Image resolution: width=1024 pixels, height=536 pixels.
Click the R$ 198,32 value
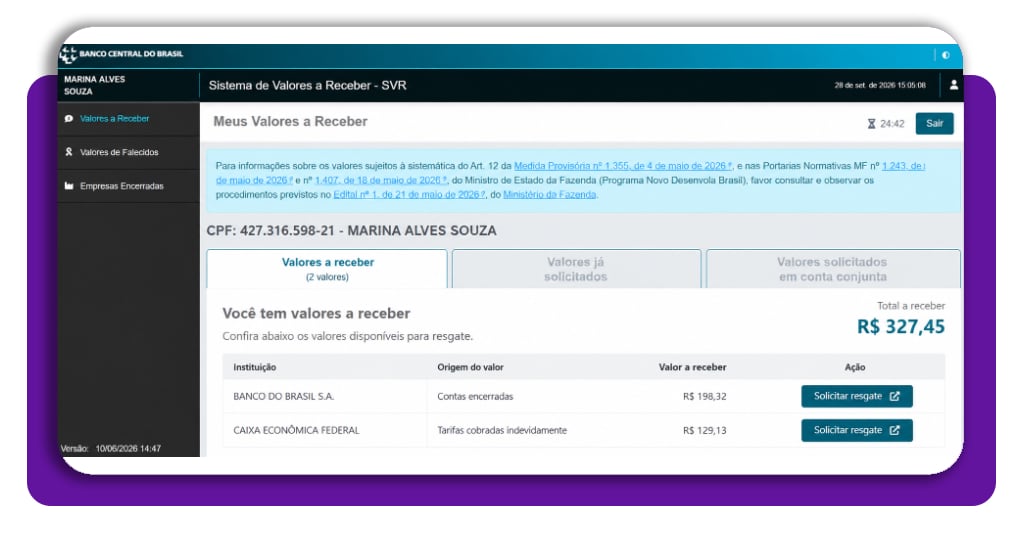pyautogui.click(x=705, y=396)
